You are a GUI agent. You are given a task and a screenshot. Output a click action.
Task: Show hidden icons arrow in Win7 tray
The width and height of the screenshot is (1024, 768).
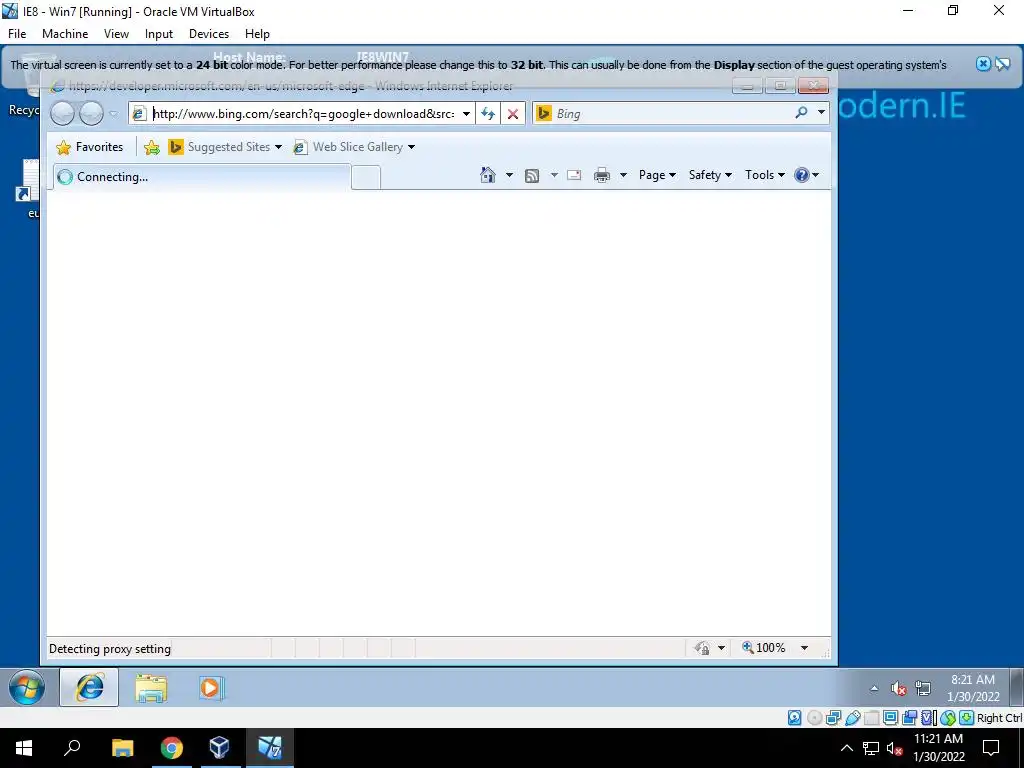pyautogui.click(x=874, y=688)
